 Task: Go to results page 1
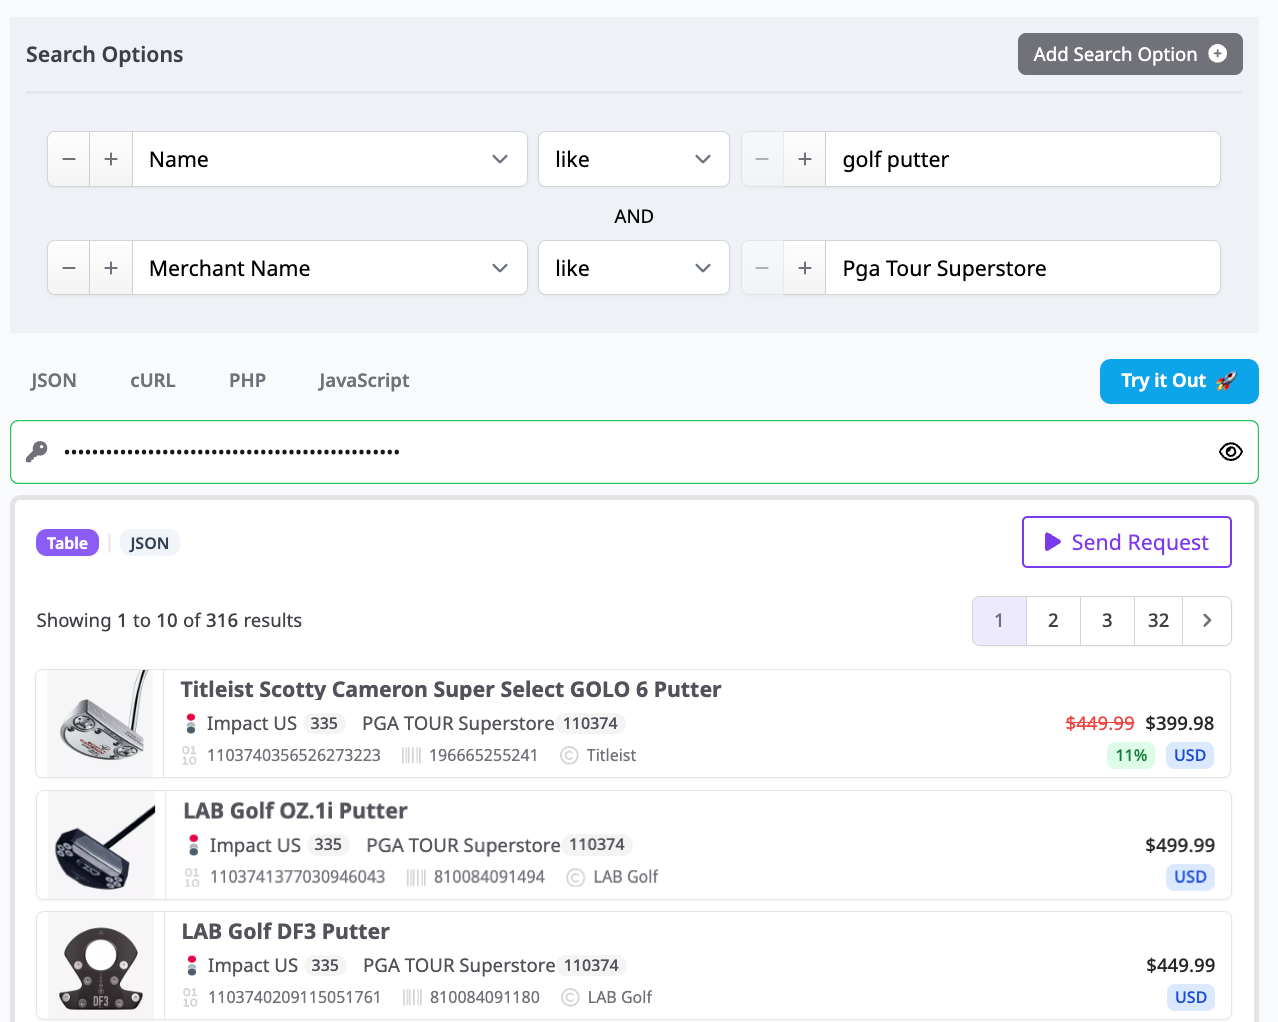tap(999, 621)
